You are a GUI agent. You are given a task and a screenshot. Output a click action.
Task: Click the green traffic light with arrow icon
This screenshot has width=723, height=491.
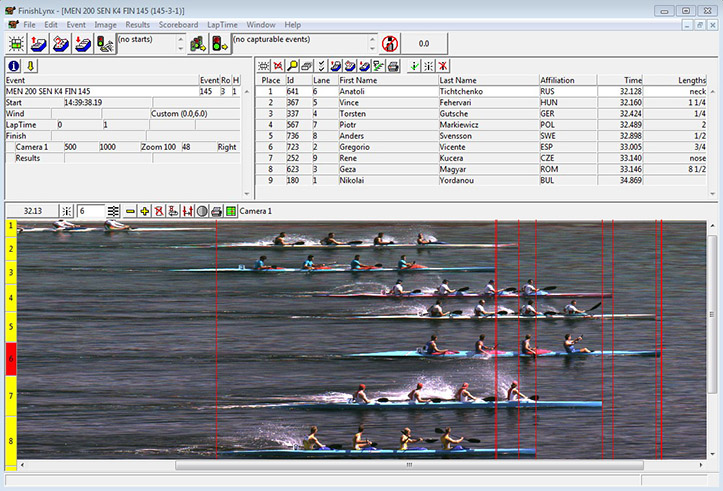(219, 44)
